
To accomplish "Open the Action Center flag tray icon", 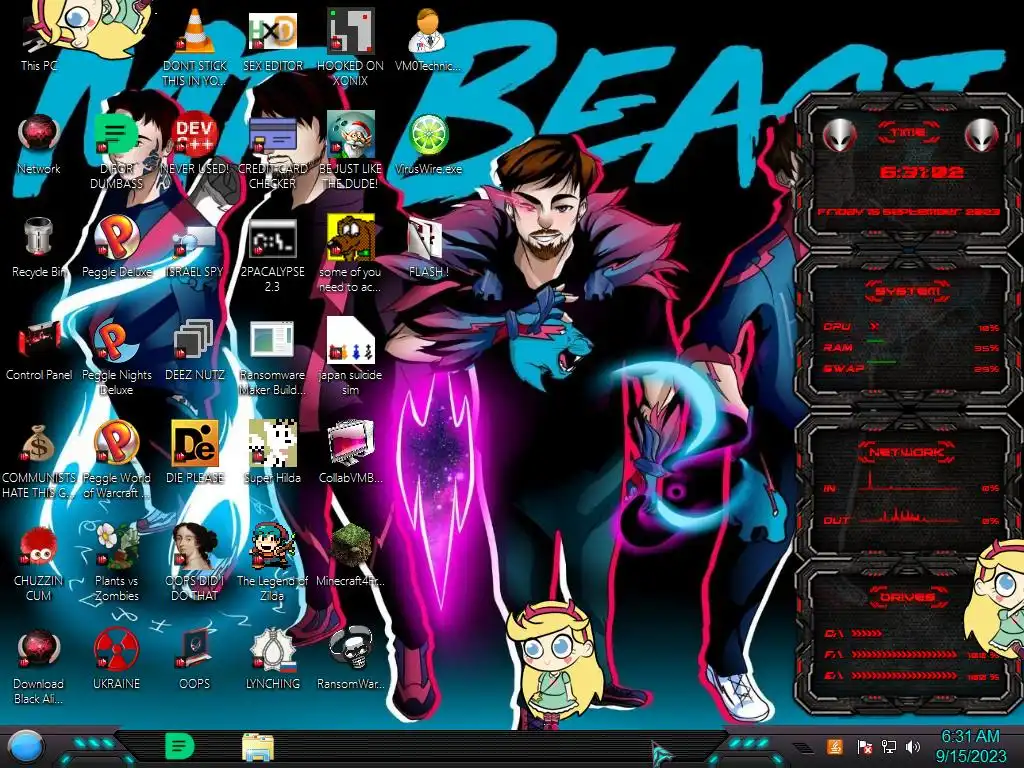I will tap(865, 746).
